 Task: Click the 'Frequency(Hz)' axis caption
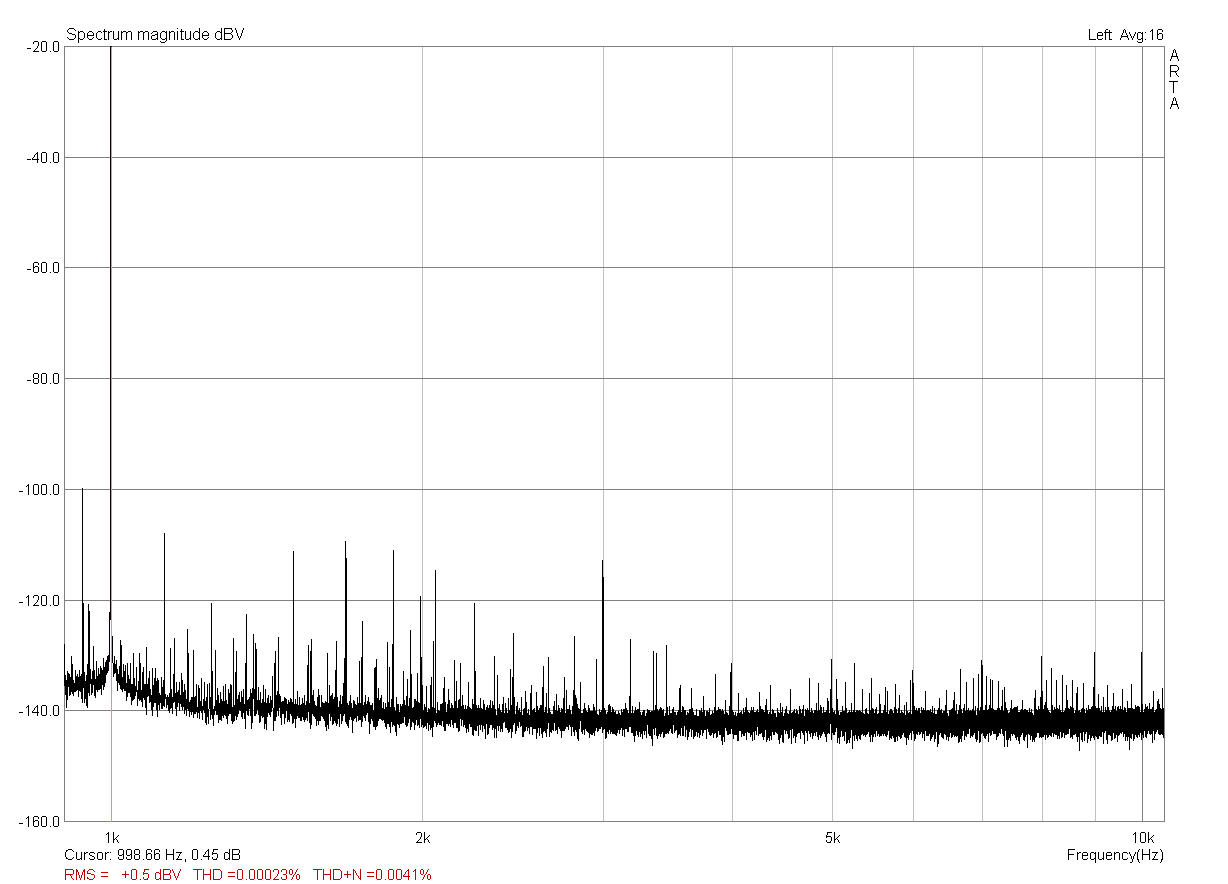tap(1115, 855)
